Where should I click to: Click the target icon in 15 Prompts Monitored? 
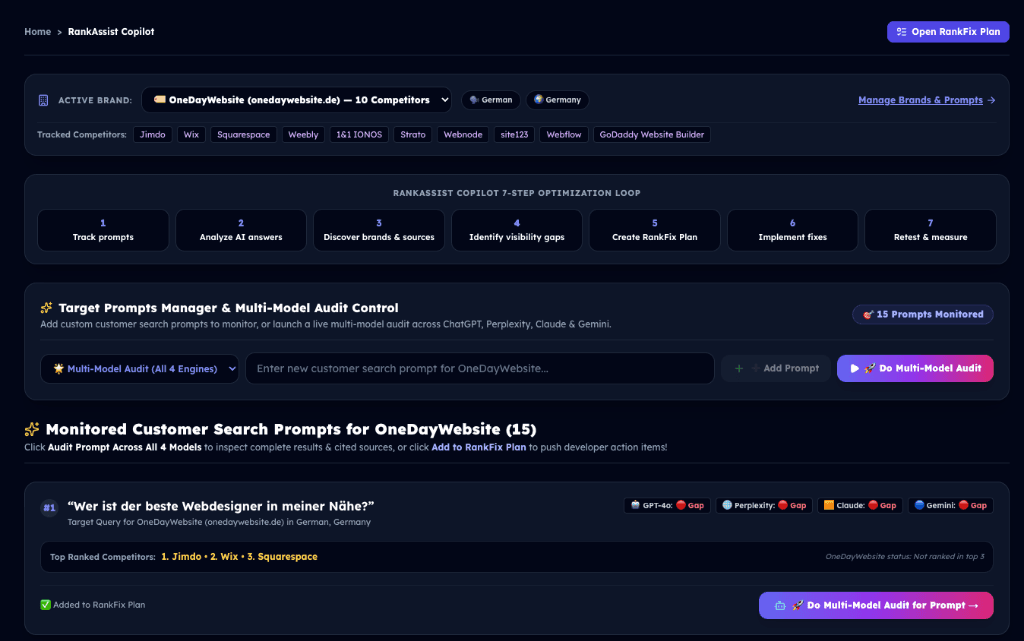point(868,315)
